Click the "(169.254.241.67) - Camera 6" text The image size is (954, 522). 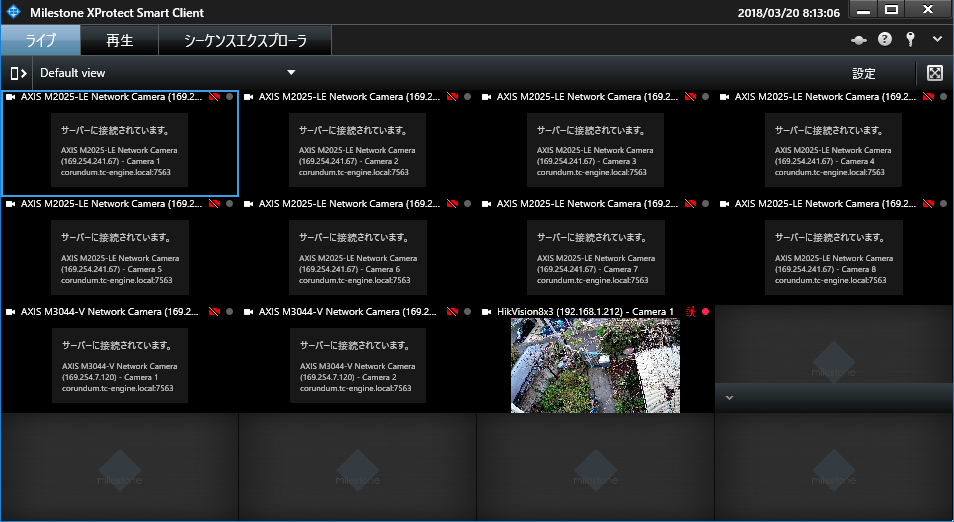click(349, 270)
